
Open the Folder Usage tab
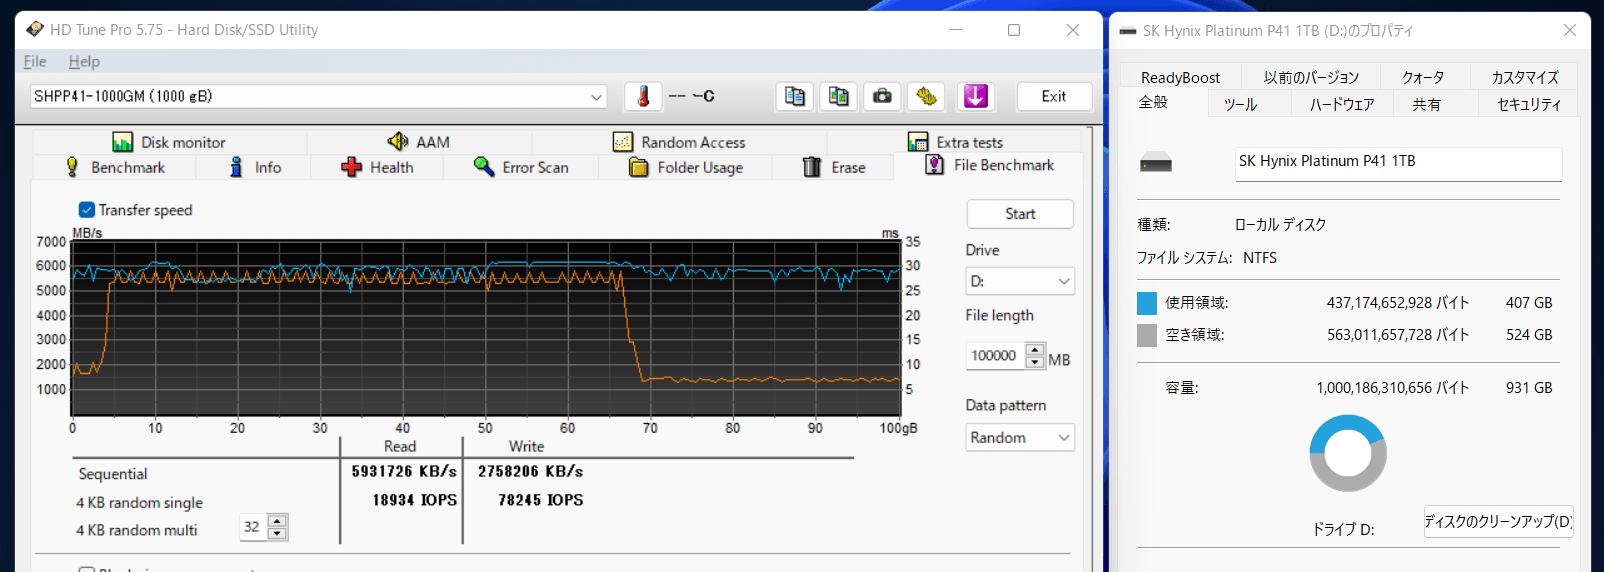pyautogui.click(x=685, y=167)
